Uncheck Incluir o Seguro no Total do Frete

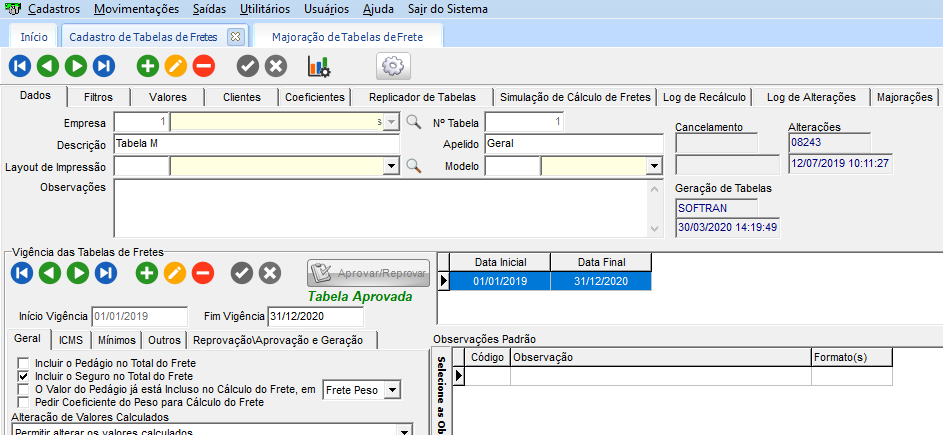coord(23,376)
